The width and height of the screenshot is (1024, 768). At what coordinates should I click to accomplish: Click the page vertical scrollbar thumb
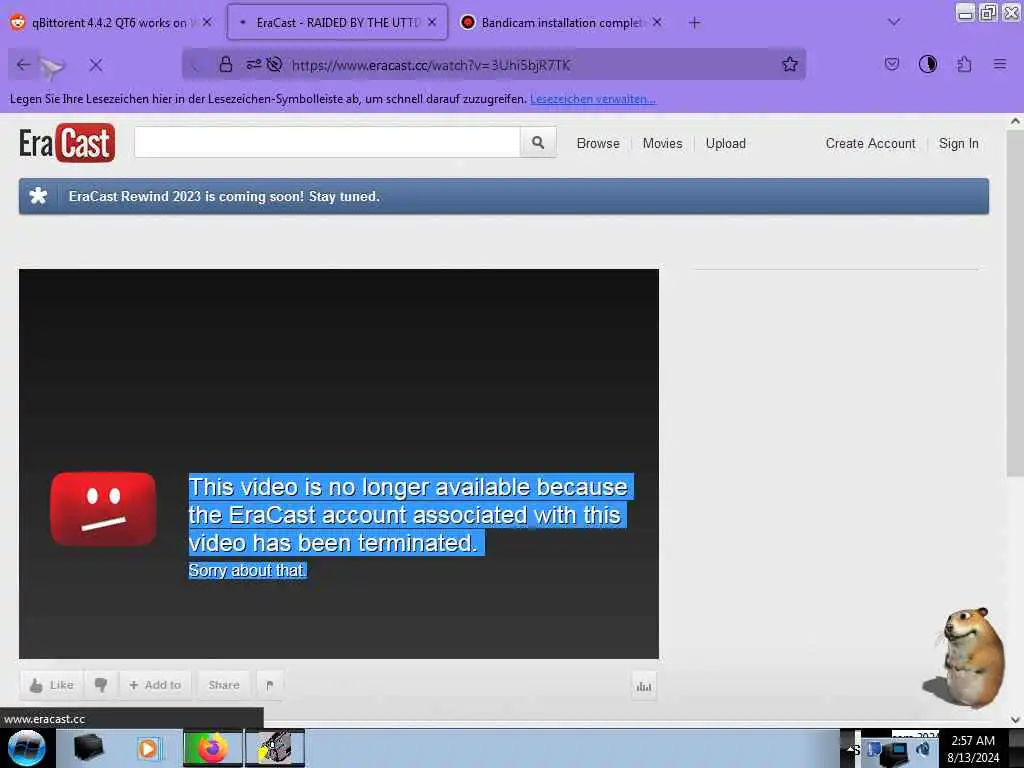pyautogui.click(x=1014, y=304)
